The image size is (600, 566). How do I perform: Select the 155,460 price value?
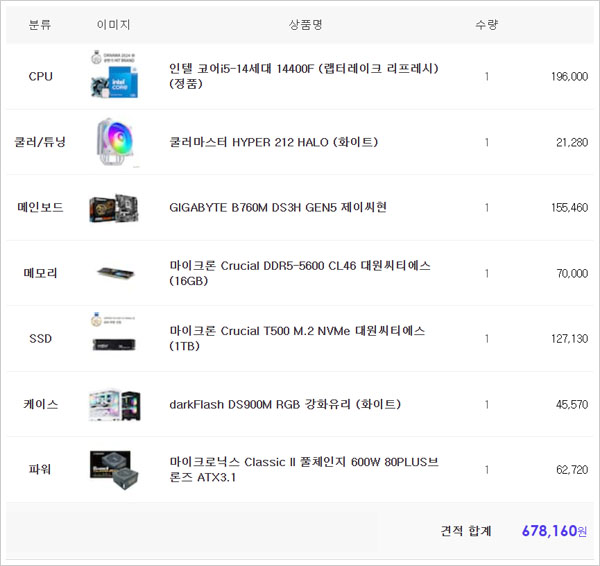point(569,208)
